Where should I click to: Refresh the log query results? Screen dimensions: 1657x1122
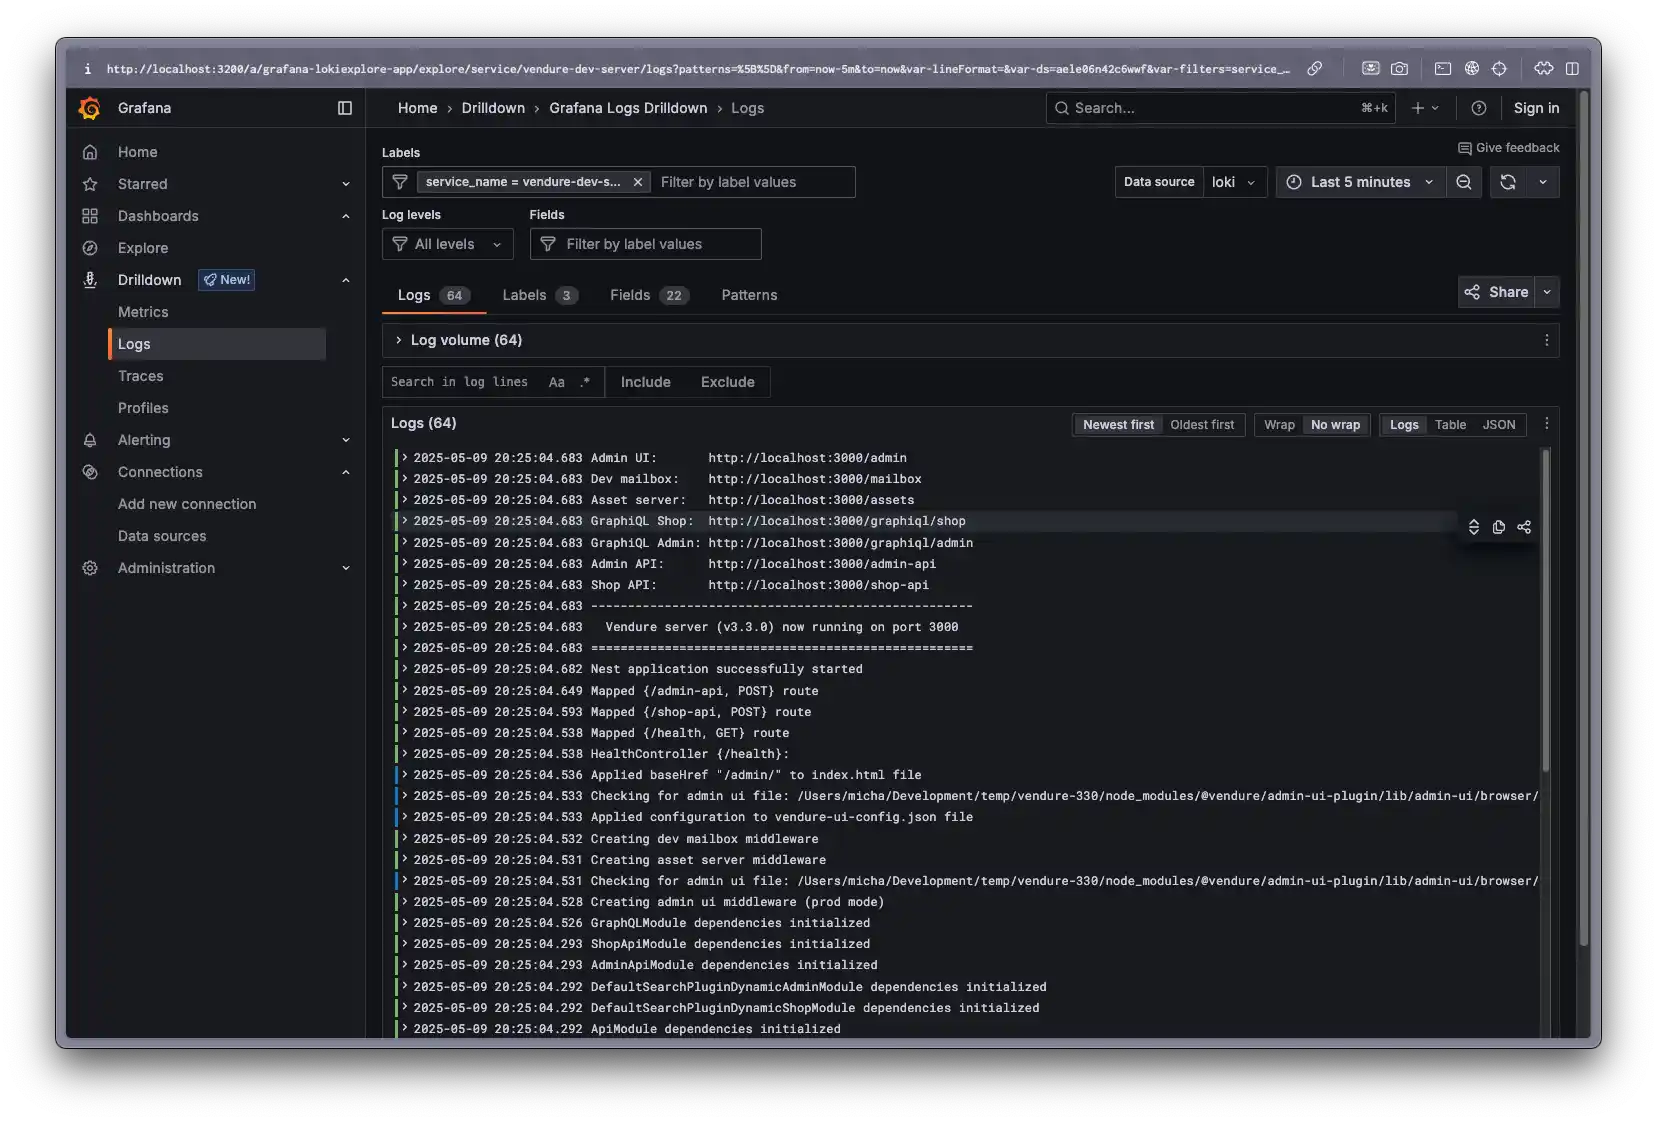1508,182
